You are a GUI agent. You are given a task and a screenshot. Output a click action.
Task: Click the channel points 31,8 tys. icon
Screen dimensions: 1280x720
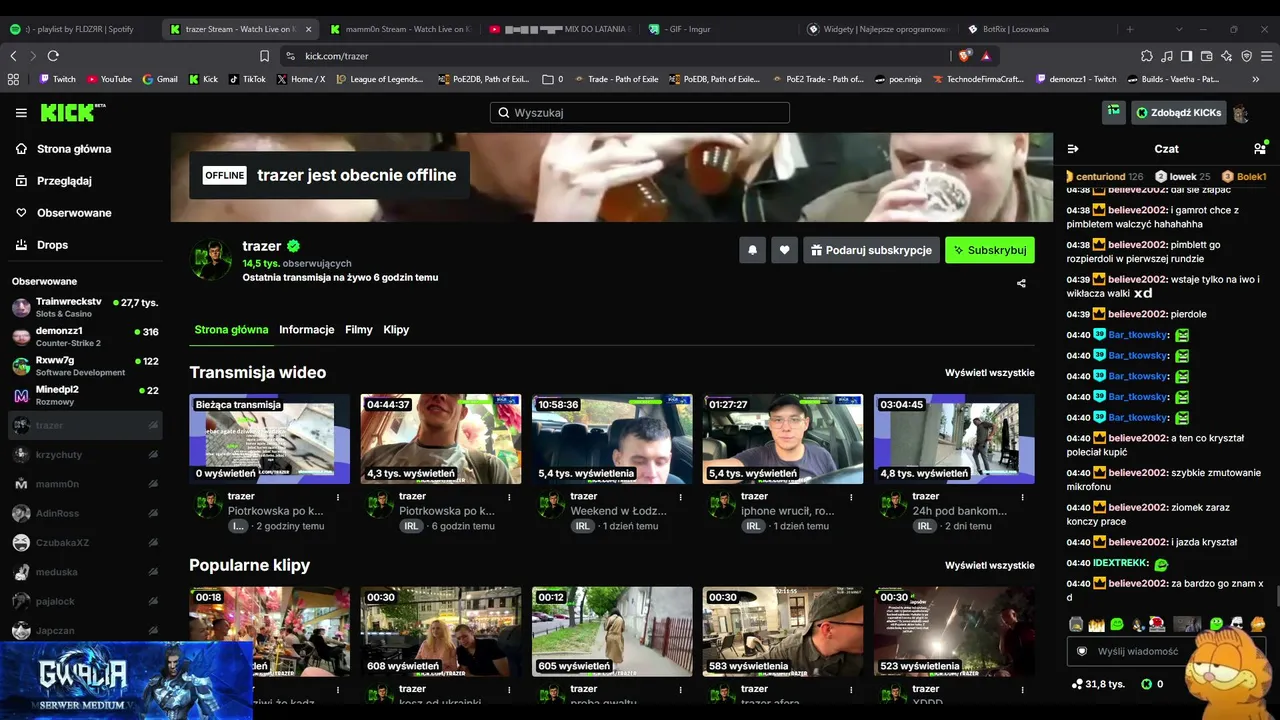click(x=1077, y=684)
